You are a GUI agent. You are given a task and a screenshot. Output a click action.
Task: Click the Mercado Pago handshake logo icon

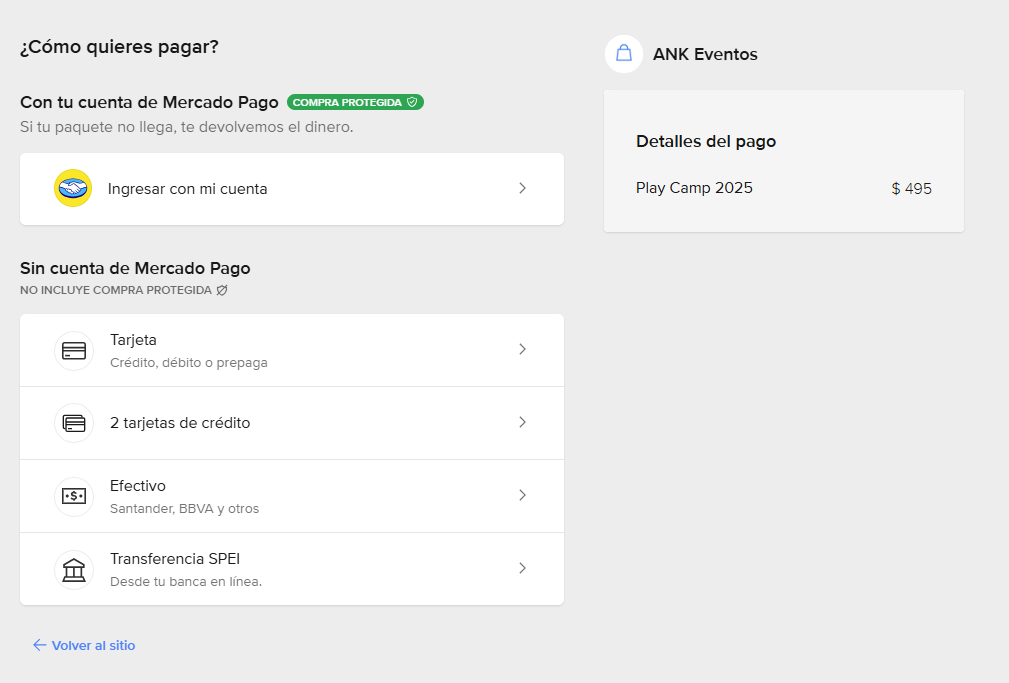click(73, 188)
